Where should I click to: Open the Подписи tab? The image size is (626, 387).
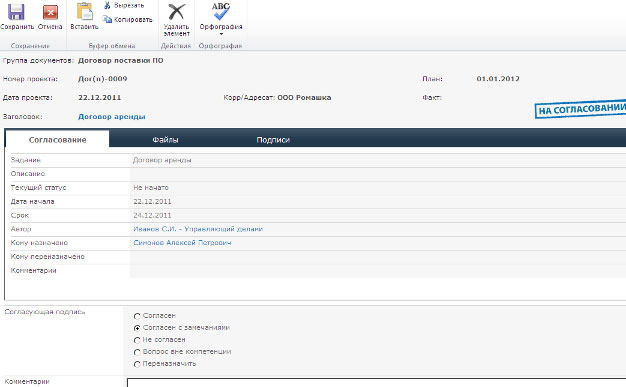tap(273, 140)
